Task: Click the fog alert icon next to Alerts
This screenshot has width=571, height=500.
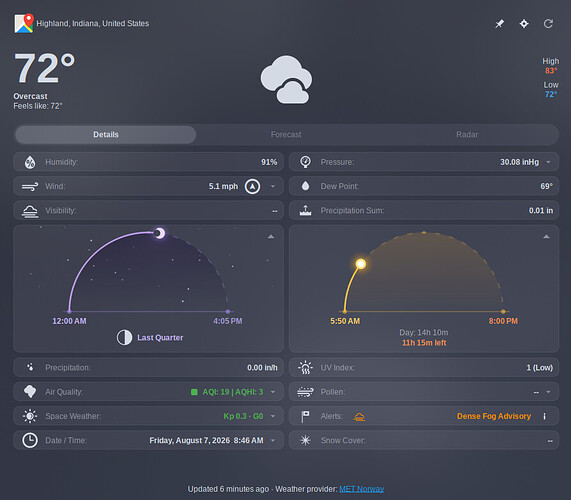Action: (359, 416)
